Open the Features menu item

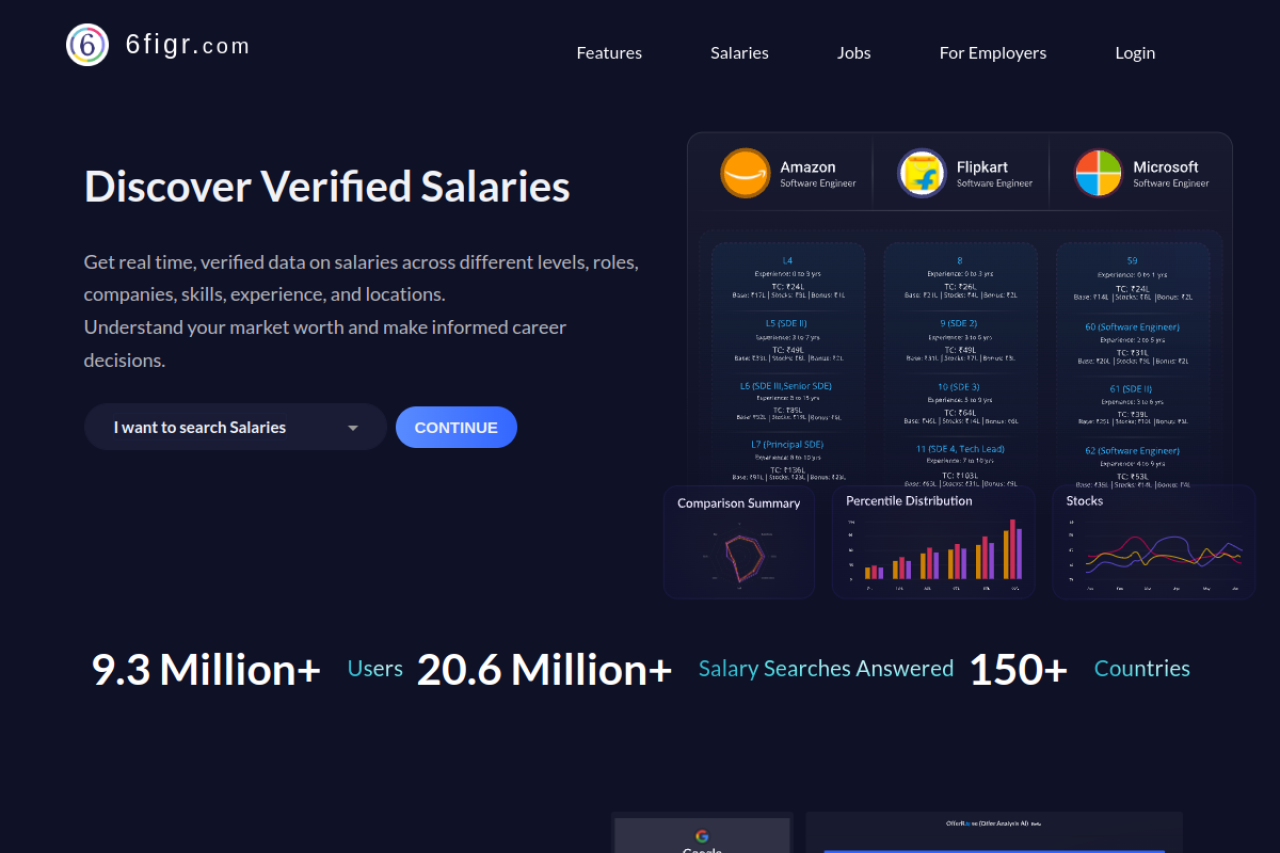pyautogui.click(x=609, y=53)
